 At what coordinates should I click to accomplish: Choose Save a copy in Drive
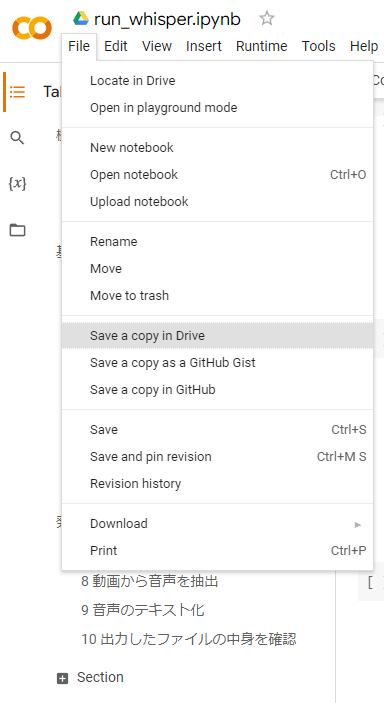point(218,335)
